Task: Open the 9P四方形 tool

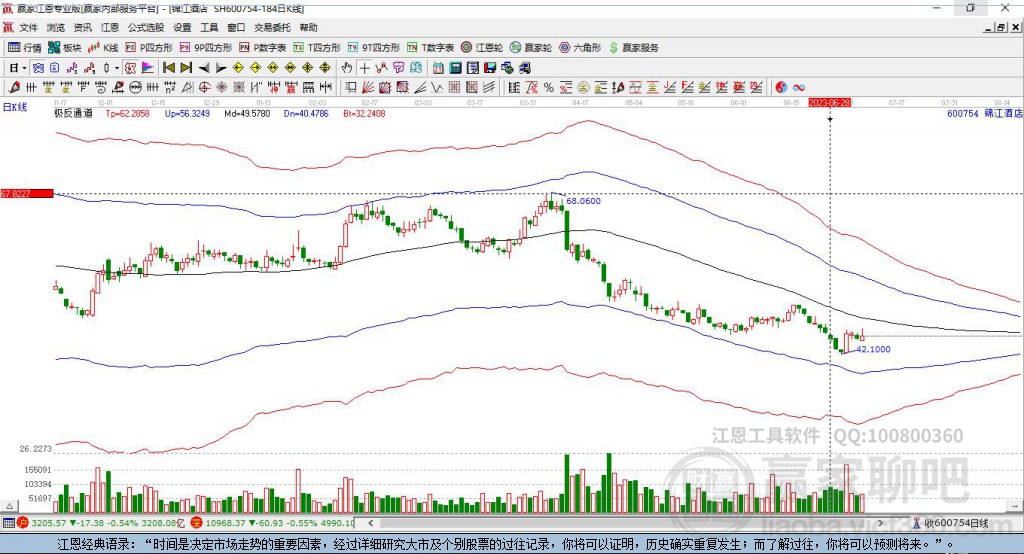Action: [x=206, y=48]
